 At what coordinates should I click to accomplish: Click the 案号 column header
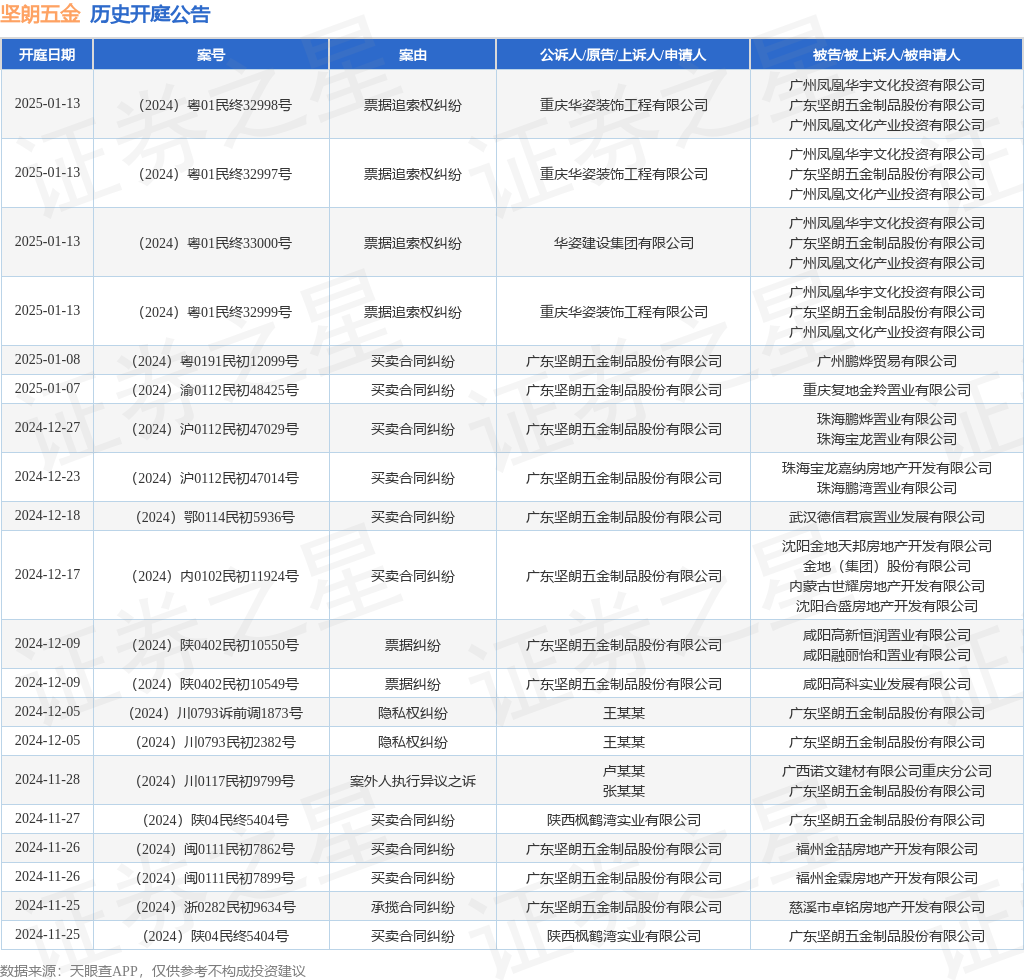point(211,55)
